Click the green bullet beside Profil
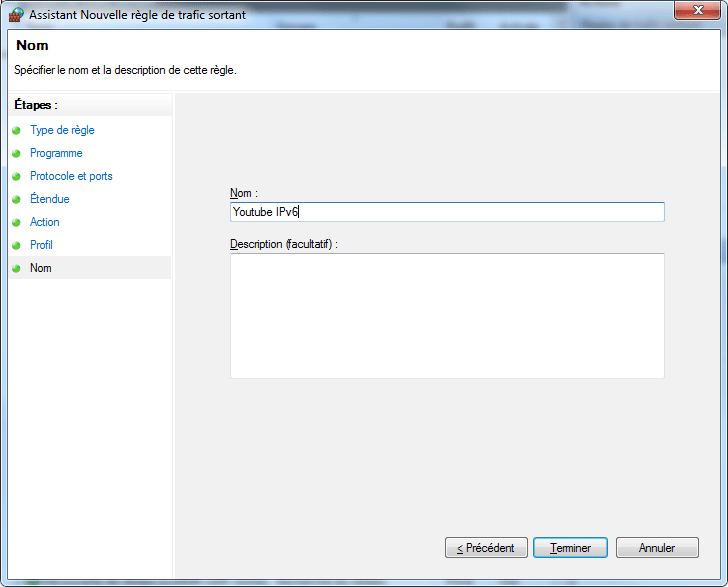Viewport: 728px width, 587px height. click(x=16, y=245)
